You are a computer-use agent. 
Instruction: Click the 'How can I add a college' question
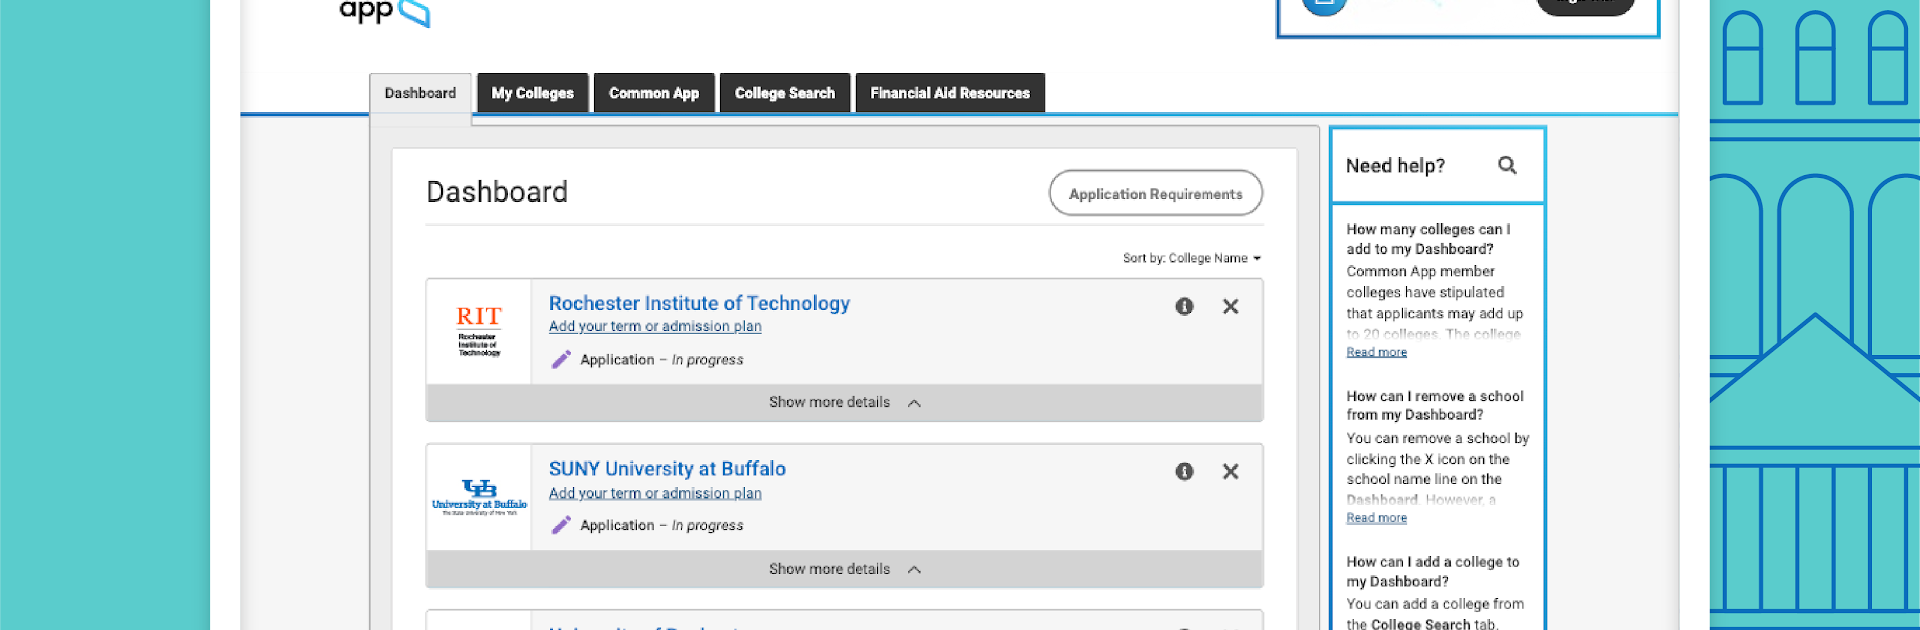coord(1432,571)
